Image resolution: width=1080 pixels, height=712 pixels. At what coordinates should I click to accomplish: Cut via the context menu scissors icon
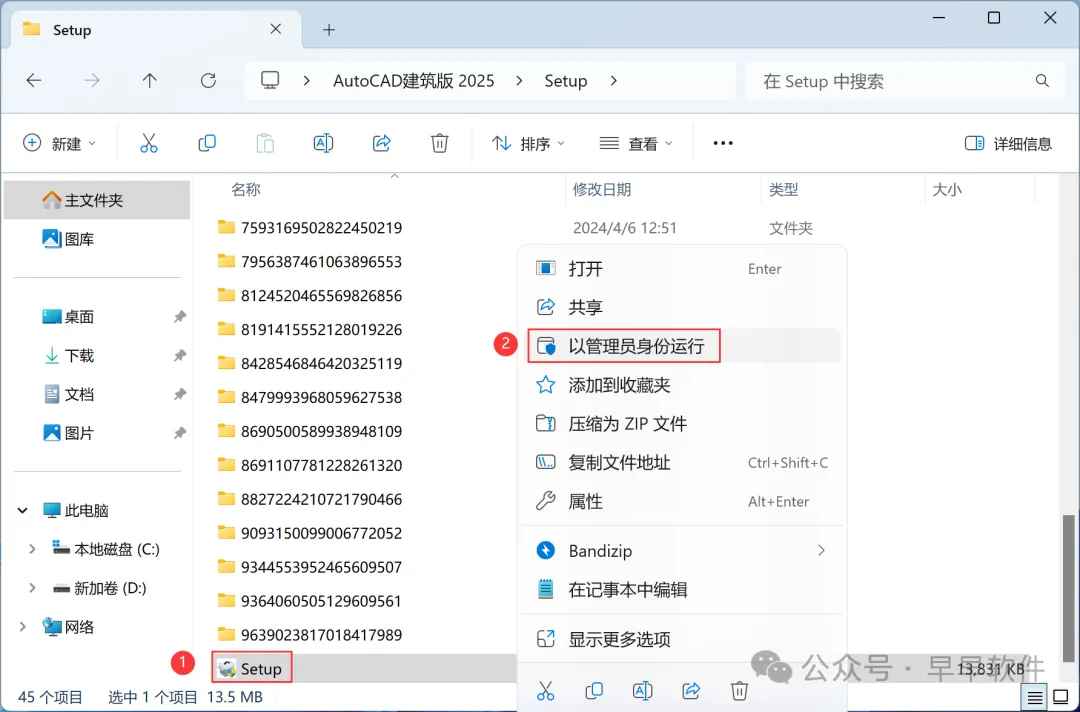[546, 690]
